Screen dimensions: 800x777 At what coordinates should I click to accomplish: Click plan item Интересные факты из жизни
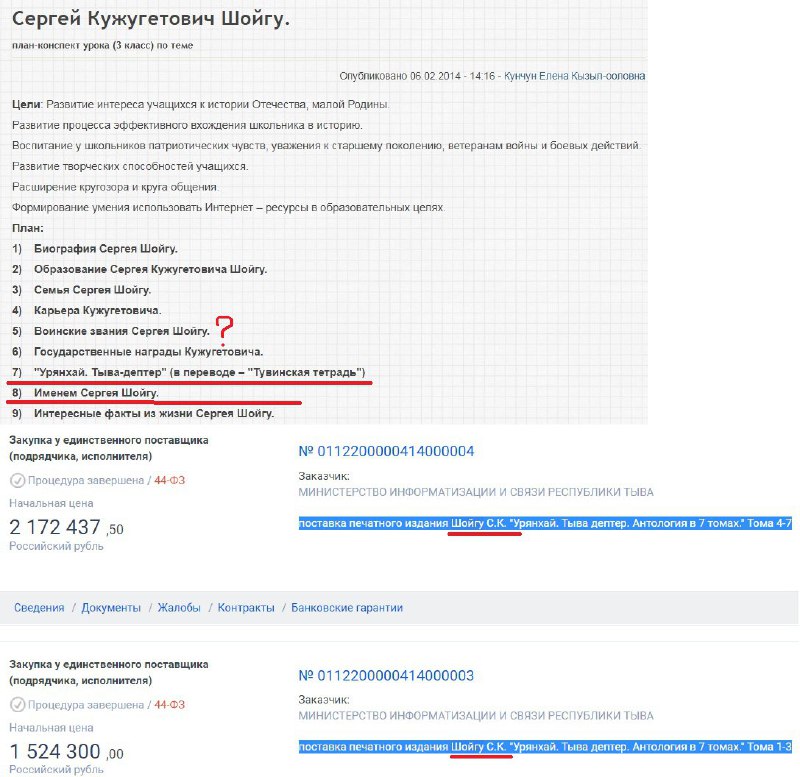point(154,413)
